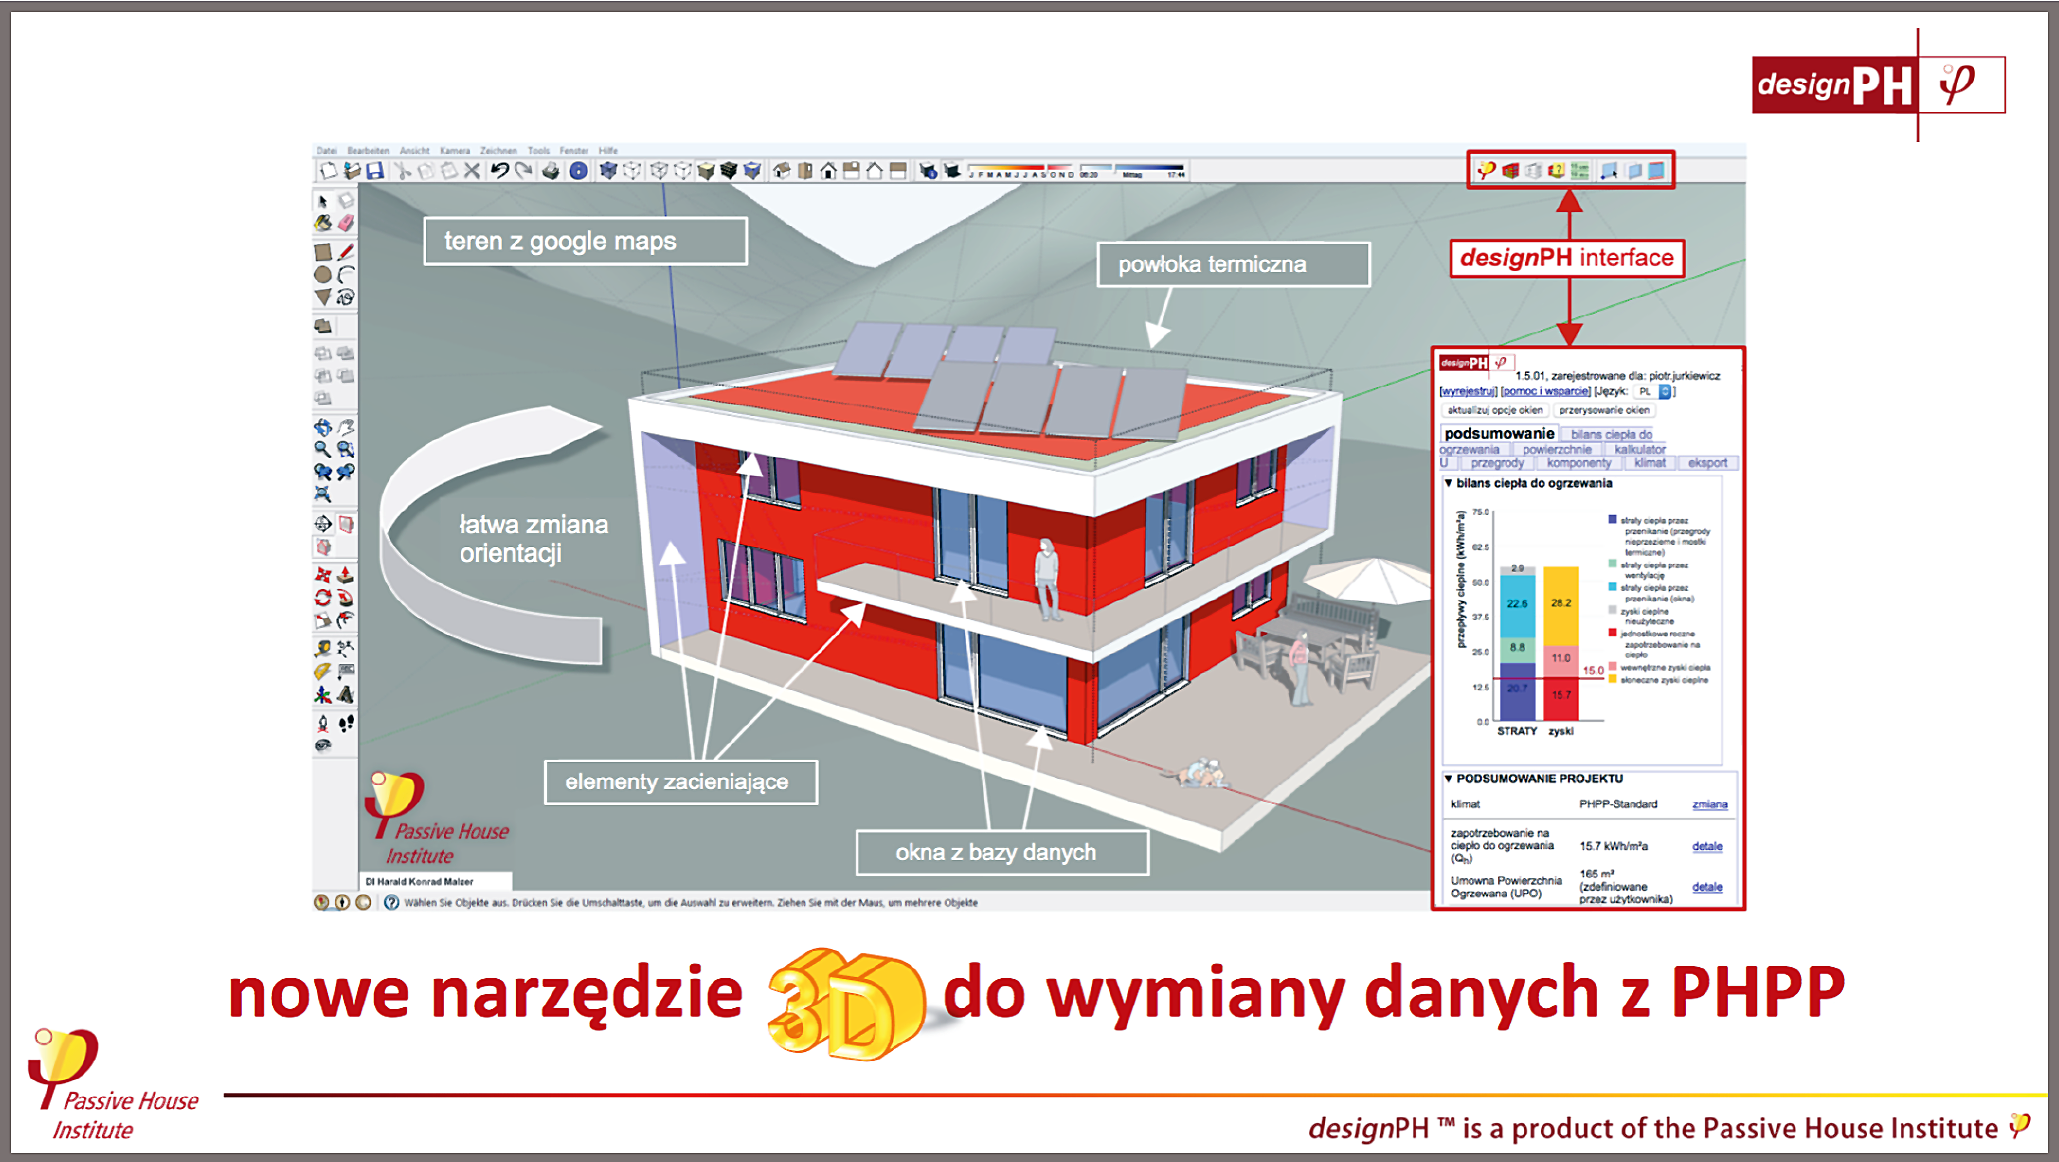Viewport: 2059px width, 1162px height.
Task: Choose the Arc drawing tool
Action: (346, 274)
